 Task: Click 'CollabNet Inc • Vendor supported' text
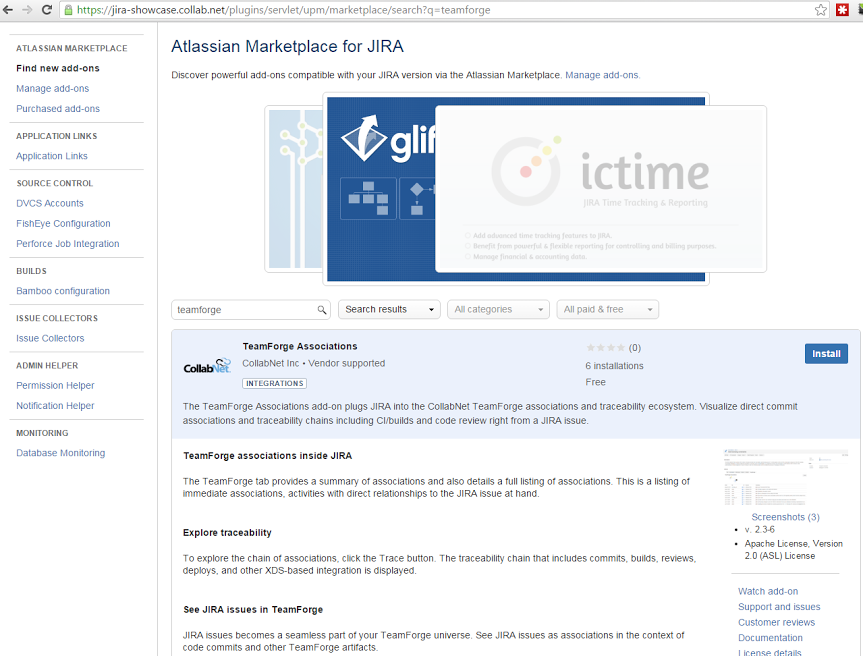(314, 363)
